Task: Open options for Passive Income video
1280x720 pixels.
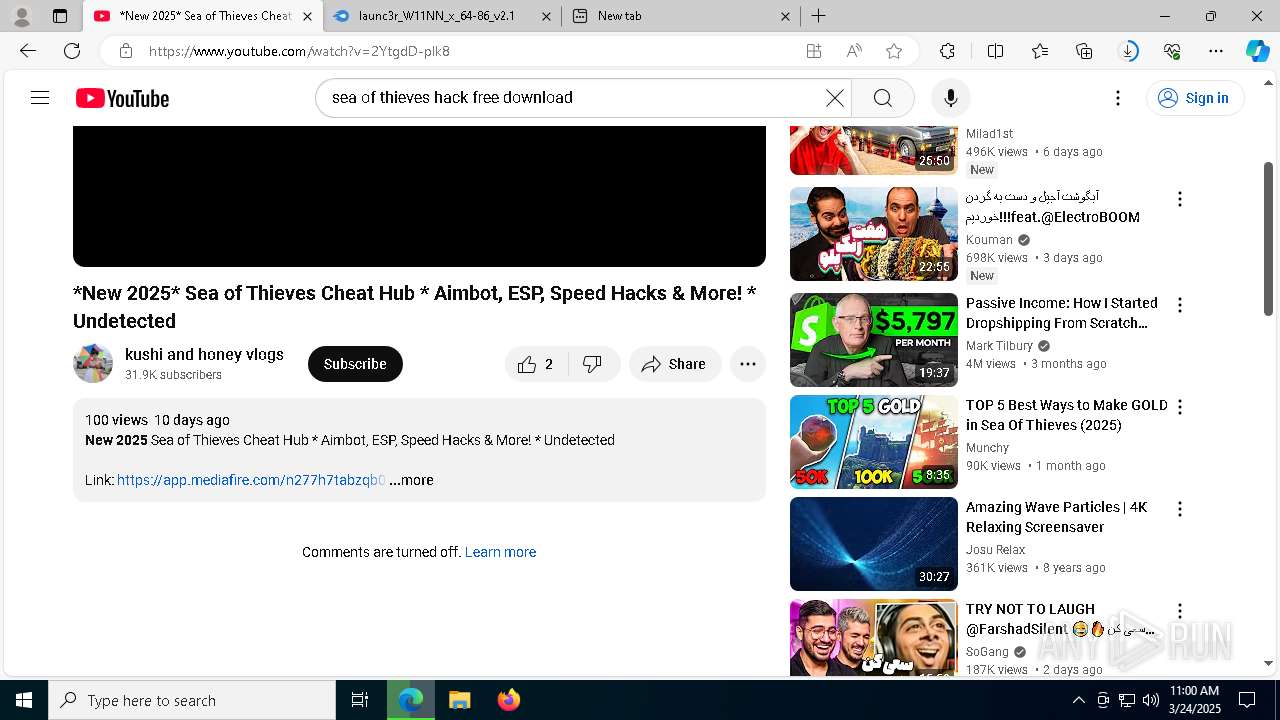Action: (x=1180, y=305)
